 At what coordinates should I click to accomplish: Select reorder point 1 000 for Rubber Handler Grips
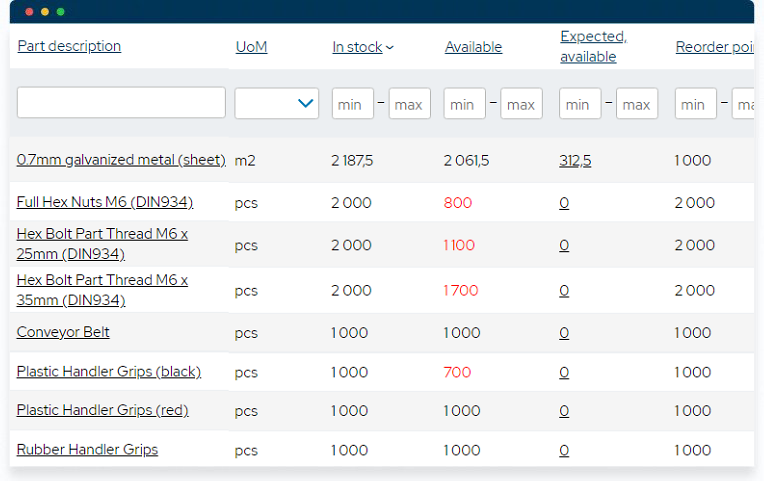692,450
